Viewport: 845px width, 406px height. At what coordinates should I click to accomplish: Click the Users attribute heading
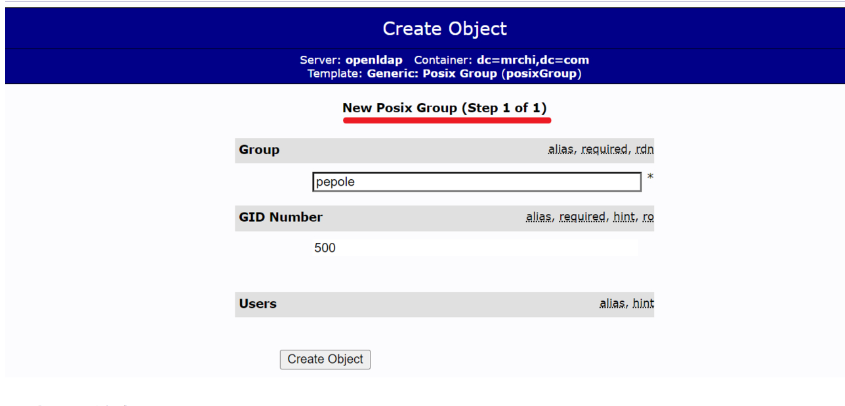pos(258,304)
